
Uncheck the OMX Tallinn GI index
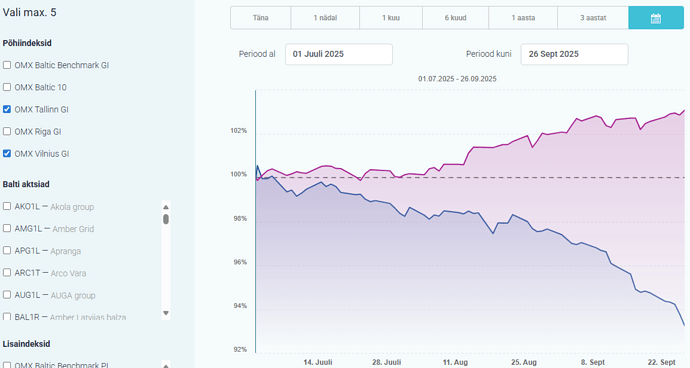pos(7,109)
